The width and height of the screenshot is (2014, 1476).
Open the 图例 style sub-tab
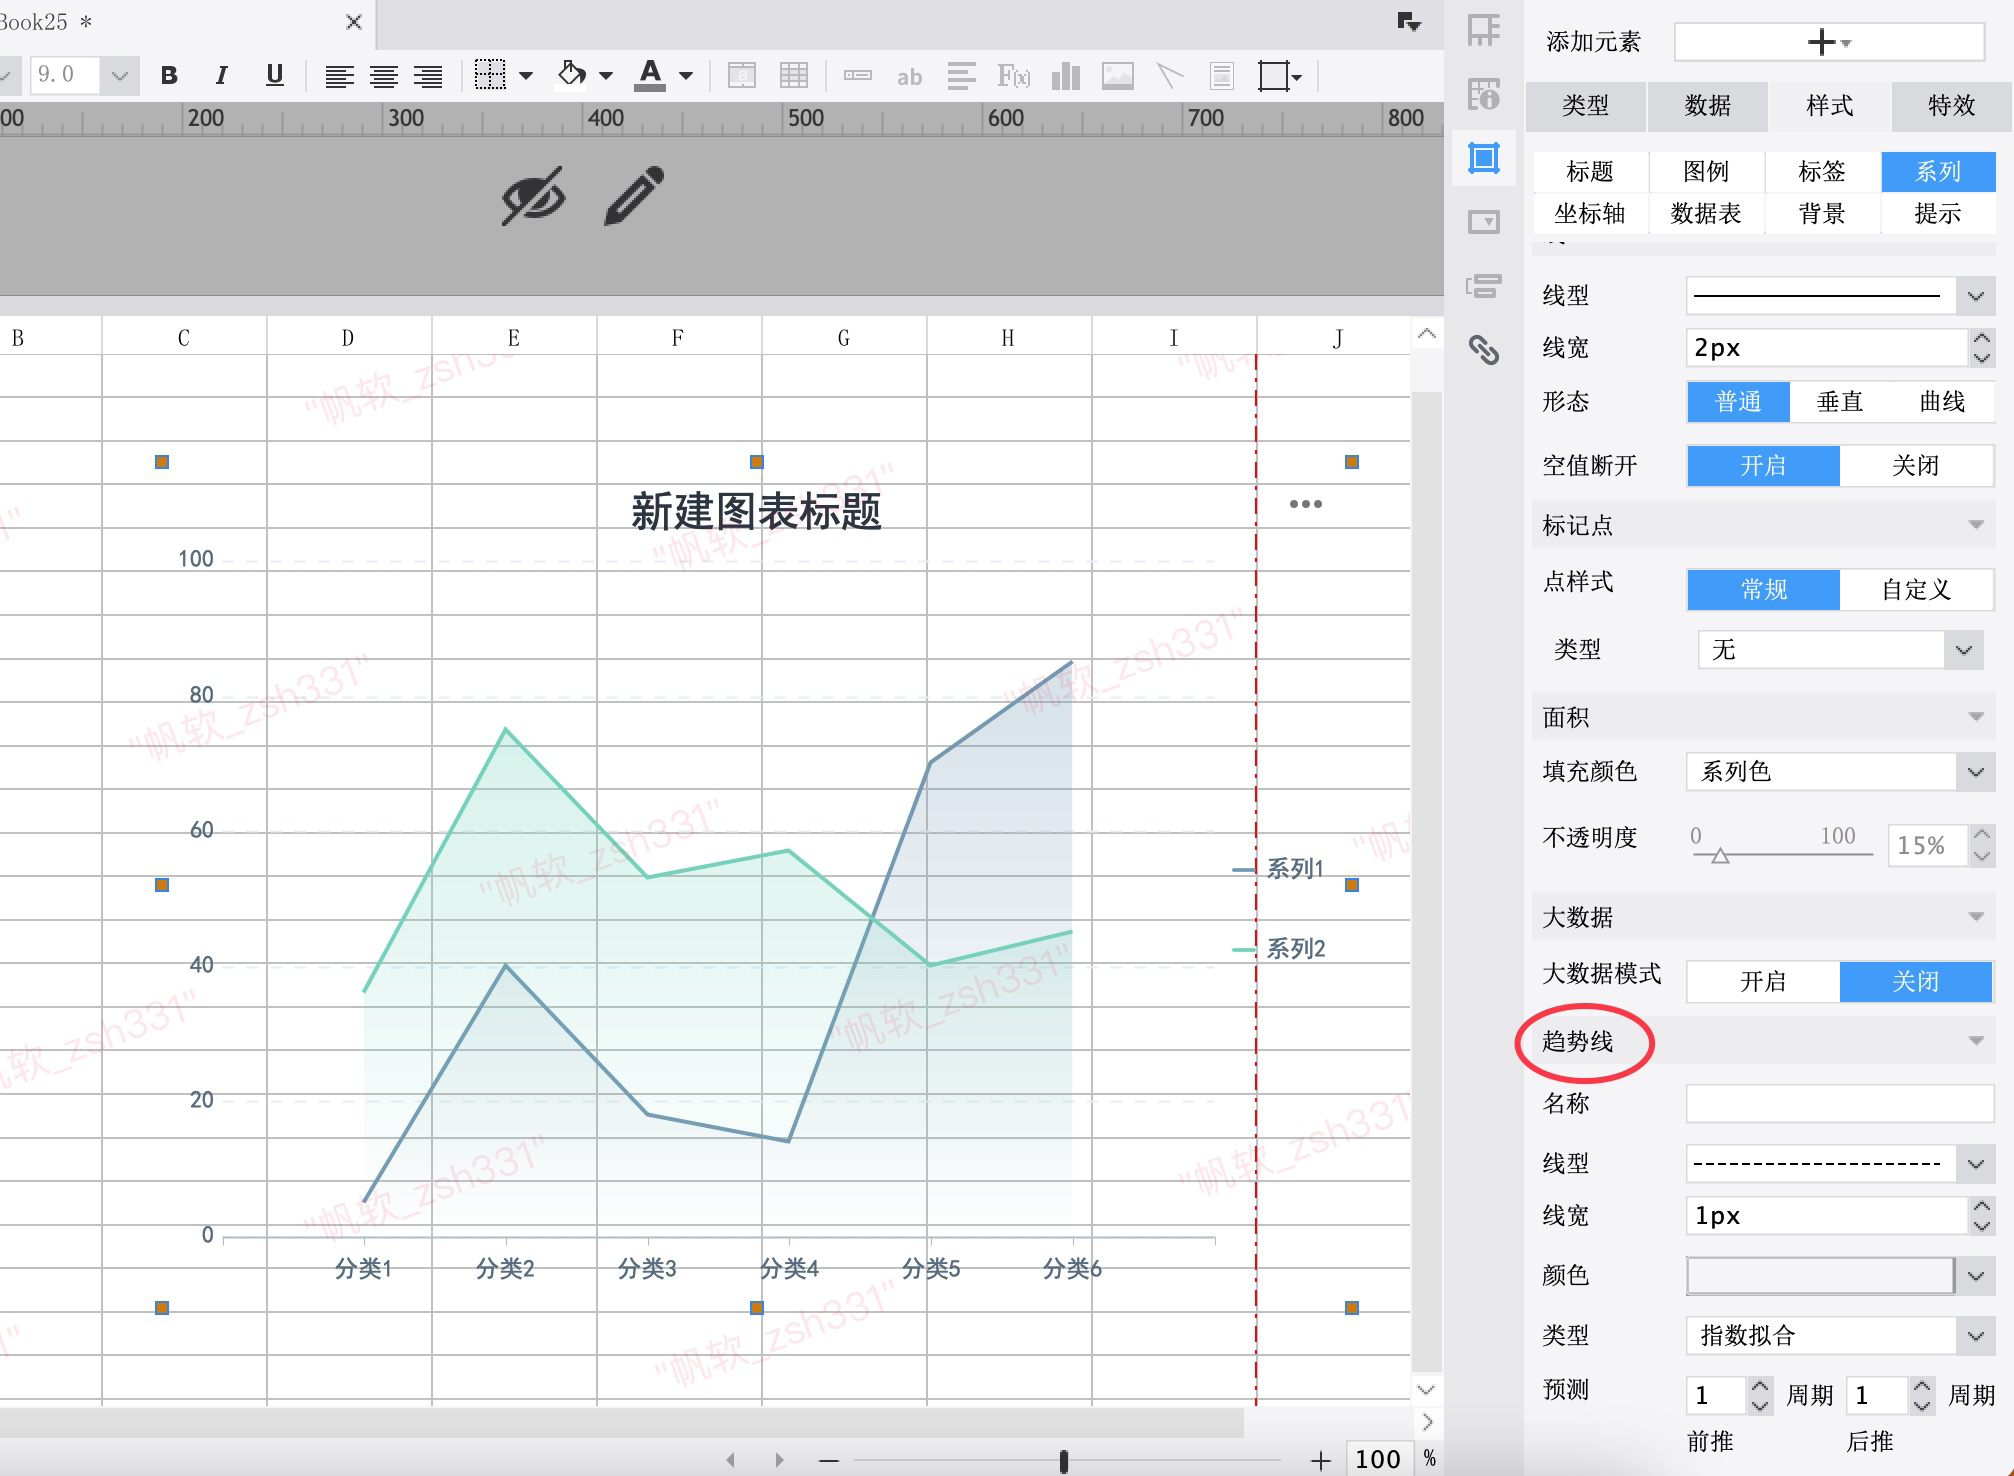point(1706,172)
